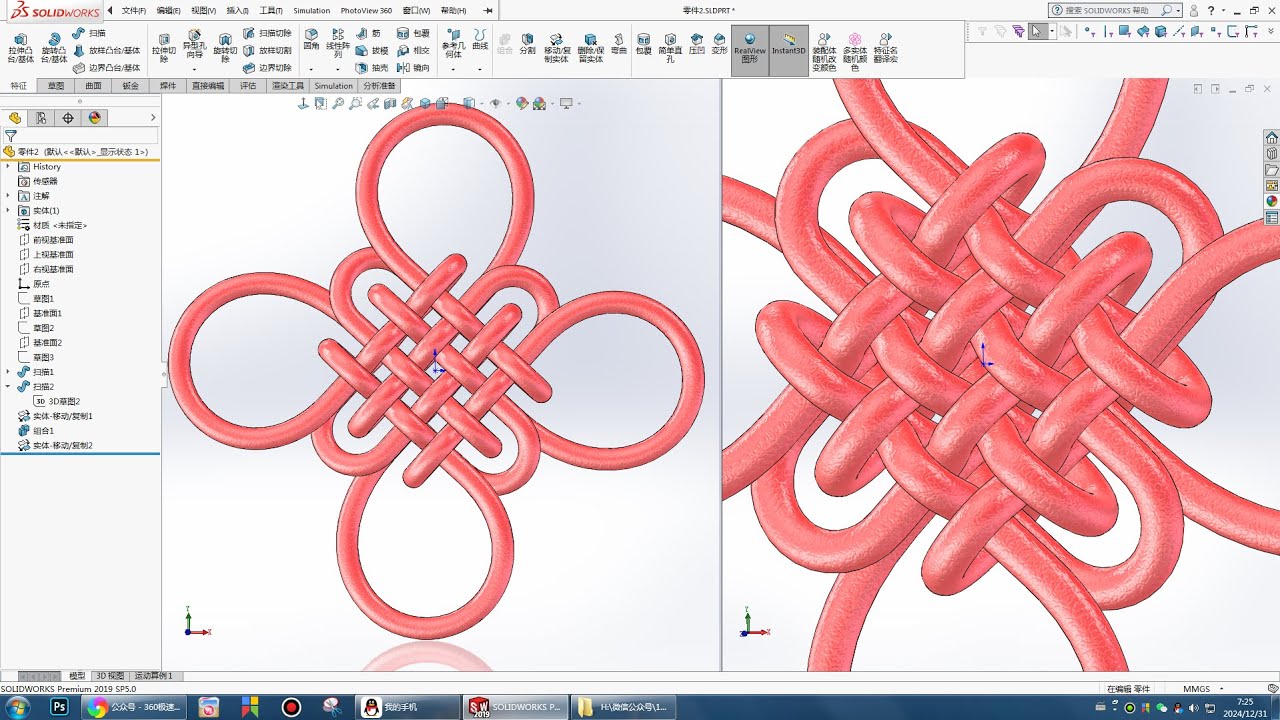The width and height of the screenshot is (1280, 720).
Task: Open the 插入(I) menu
Action: pos(237,10)
